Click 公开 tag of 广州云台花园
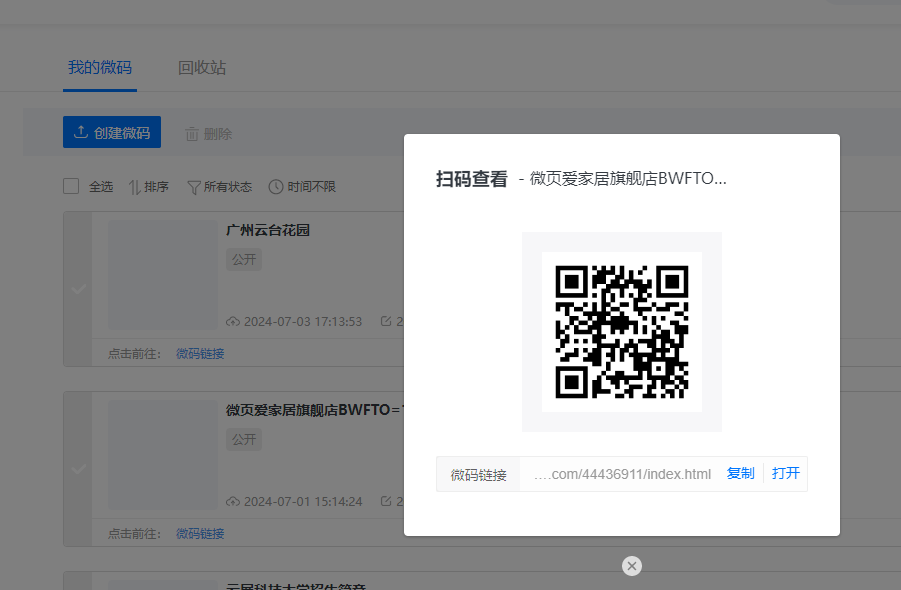Image resolution: width=901 pixels, height=590 pixels. point(244,260)
